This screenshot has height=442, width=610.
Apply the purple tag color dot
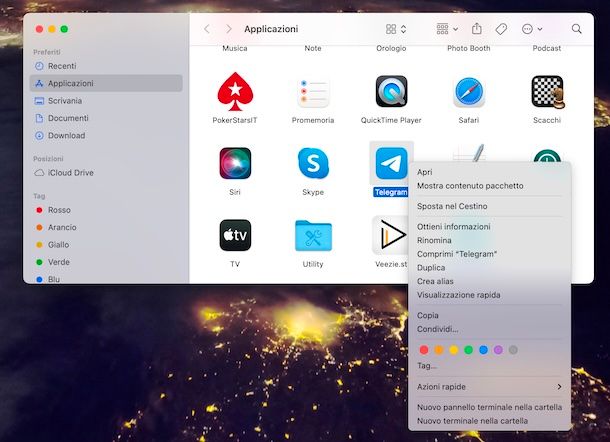click(x=498, y=350)
